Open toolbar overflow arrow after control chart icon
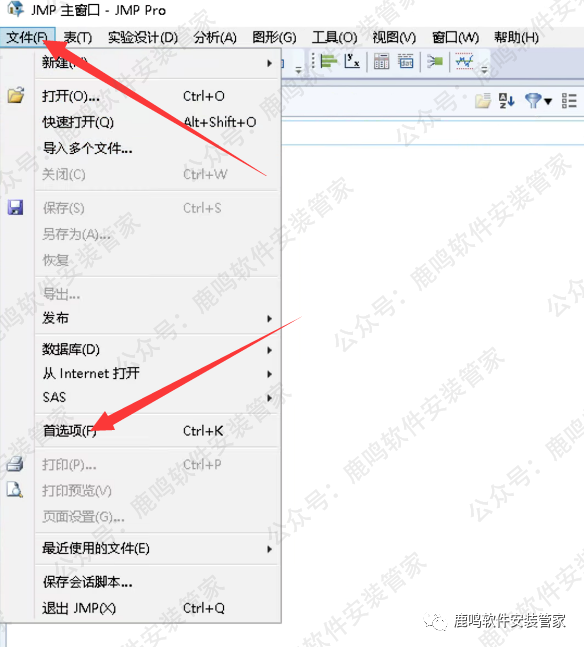The width and height of the screenshot is (584, 647). [x=485, y=70]
